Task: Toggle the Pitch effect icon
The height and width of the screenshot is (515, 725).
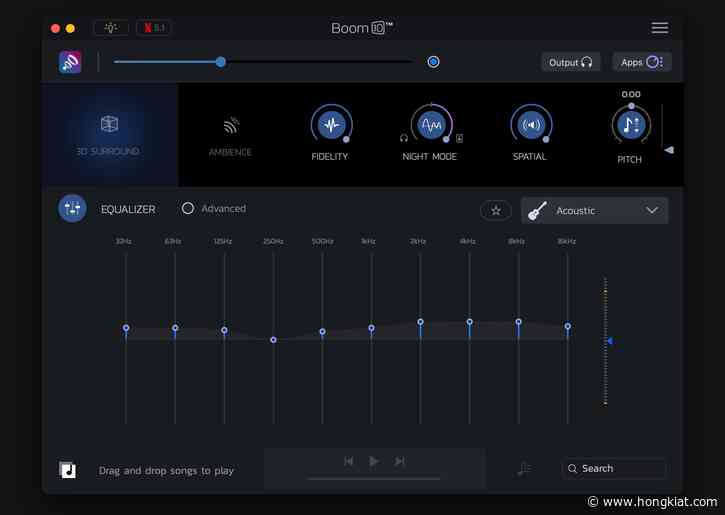Action: coord(631,125)
